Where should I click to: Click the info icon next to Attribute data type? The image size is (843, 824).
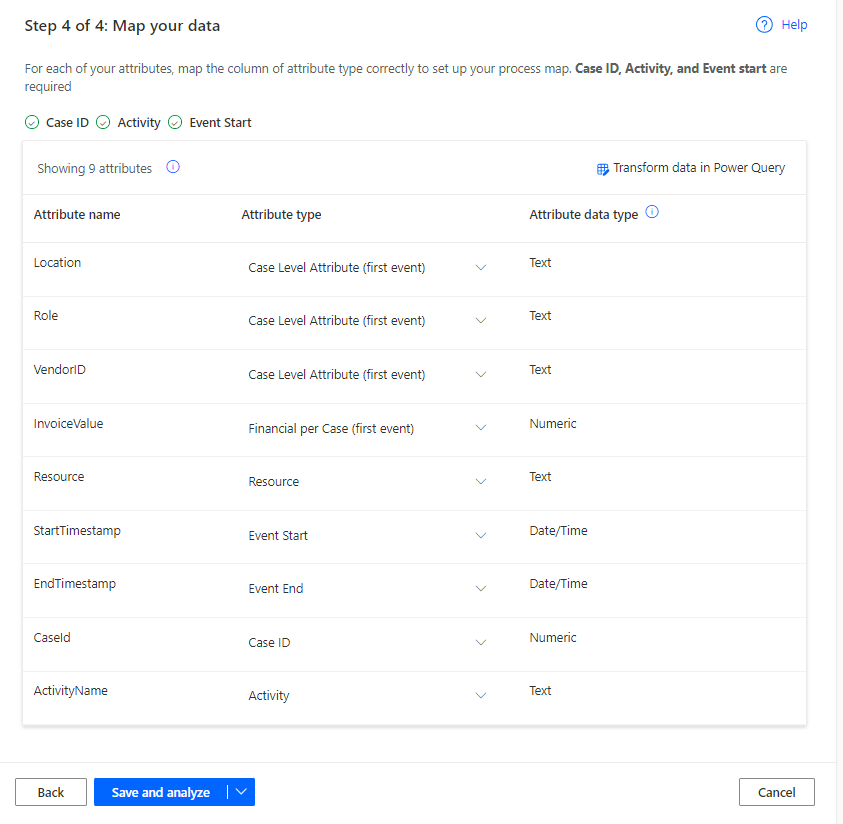click(651, 211)
